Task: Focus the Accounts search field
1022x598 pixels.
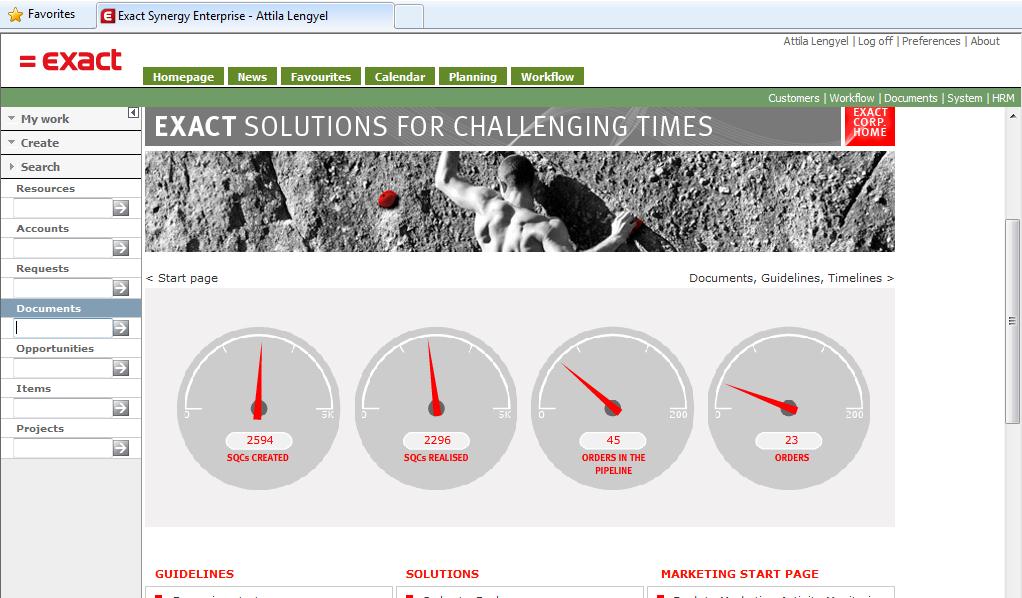Action: [x=63, y=248]
